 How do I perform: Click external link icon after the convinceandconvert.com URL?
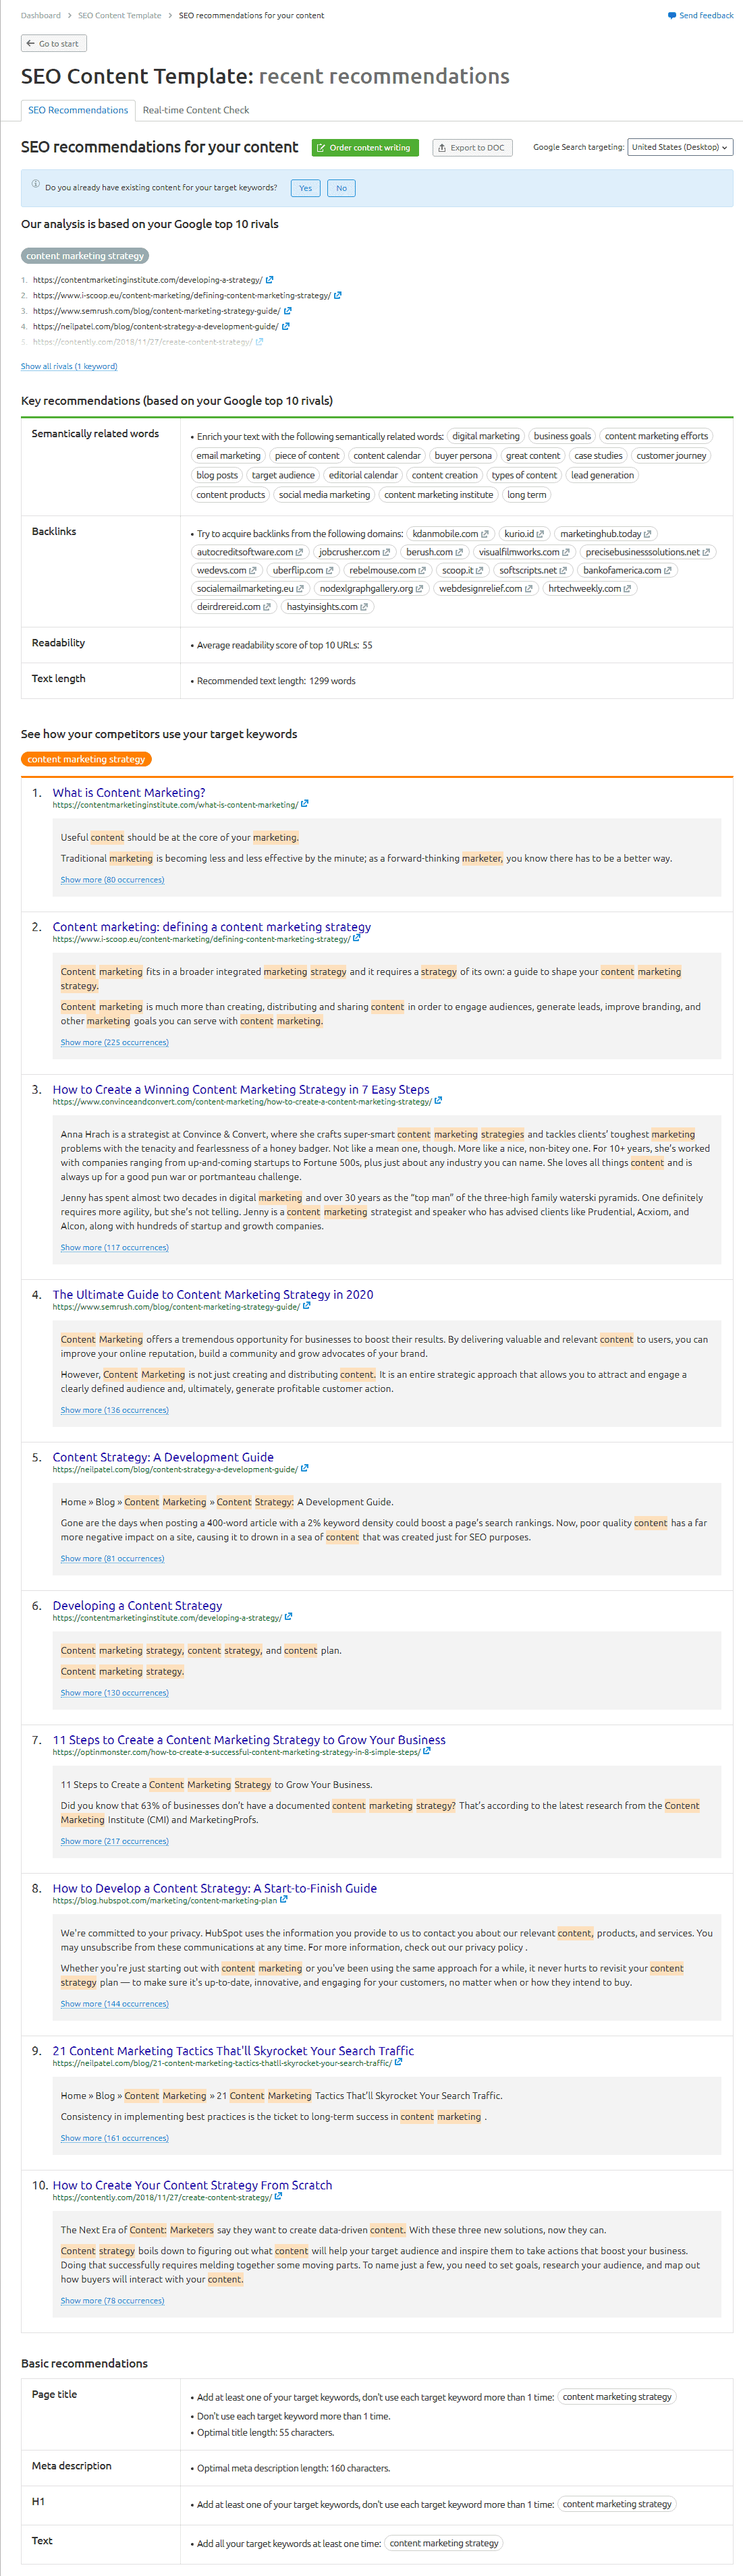pos(438,1101)
